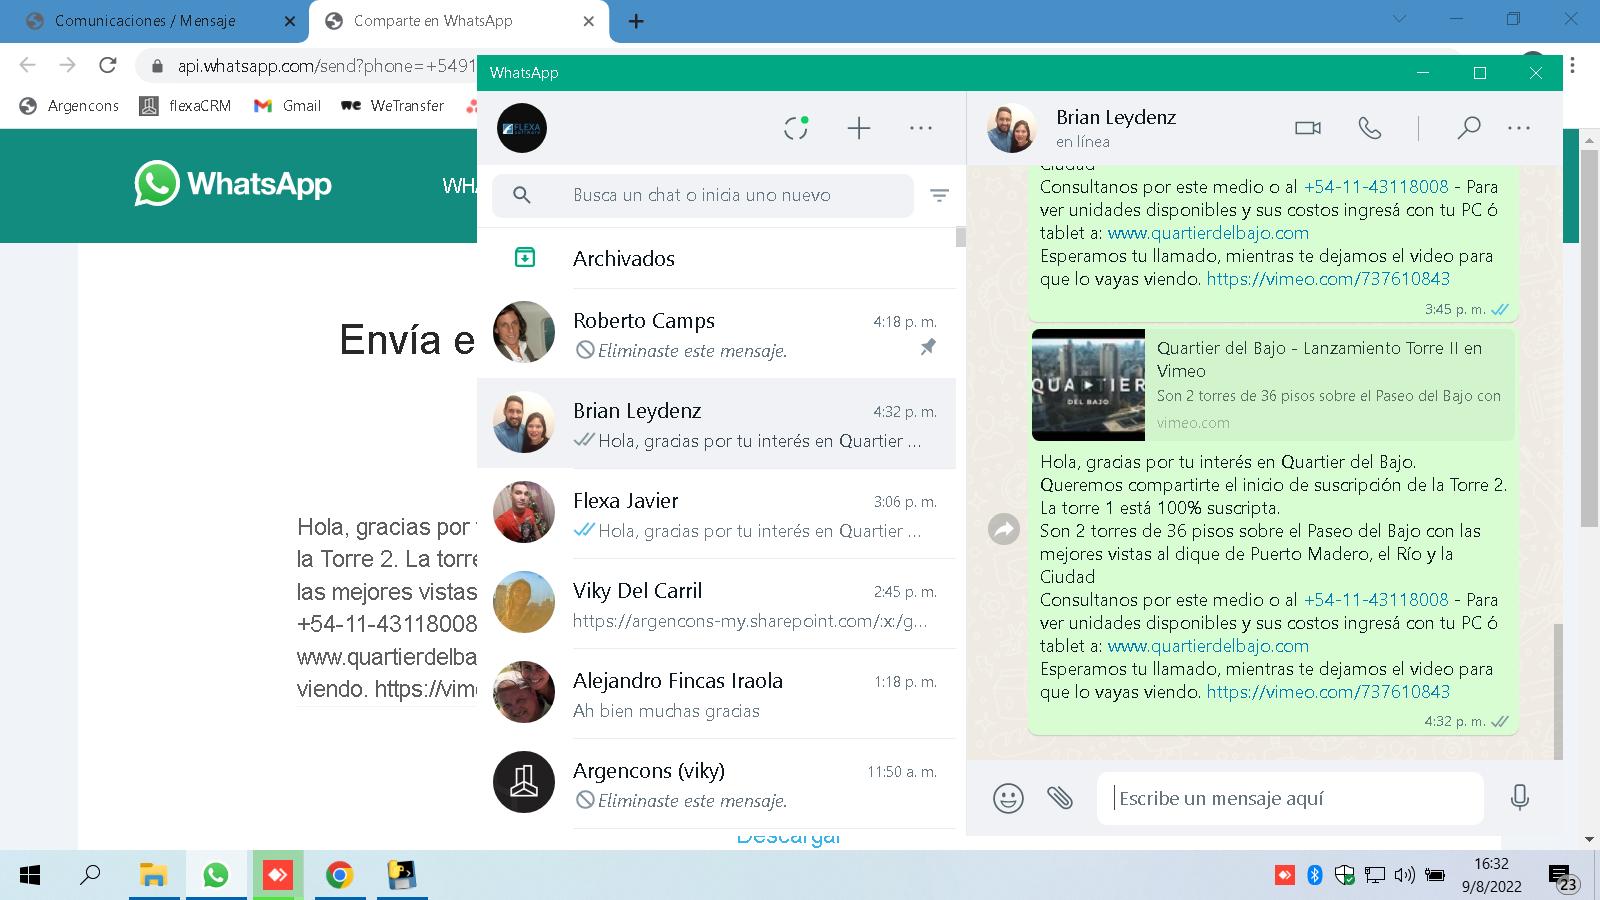Forward the Vimeo link message
The image size is (1600, 900).
click(x=1004, y=529)
